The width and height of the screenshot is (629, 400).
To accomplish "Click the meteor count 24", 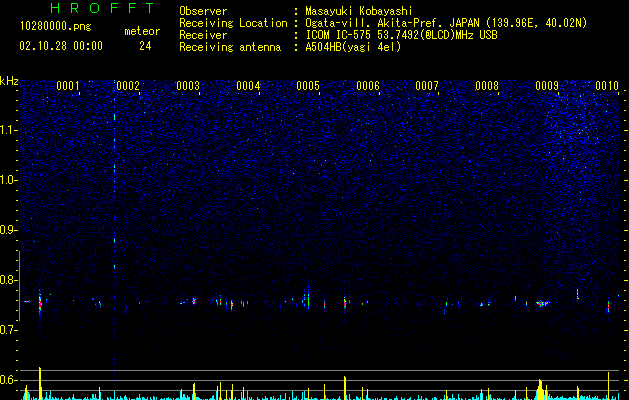I will pyautogui.click(x=145, y=46).
